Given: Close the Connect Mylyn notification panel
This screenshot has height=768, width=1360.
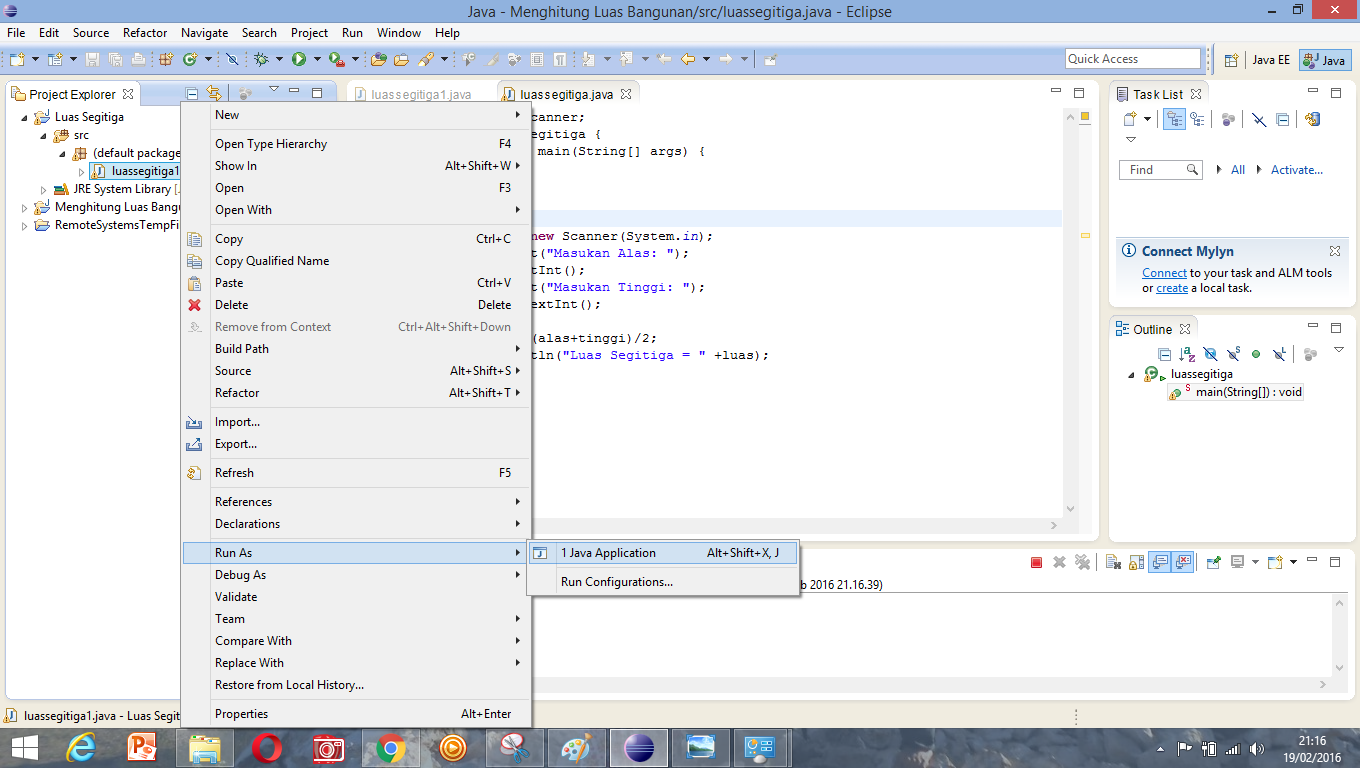Looking at the screenshot, I should pos(1335,251).
